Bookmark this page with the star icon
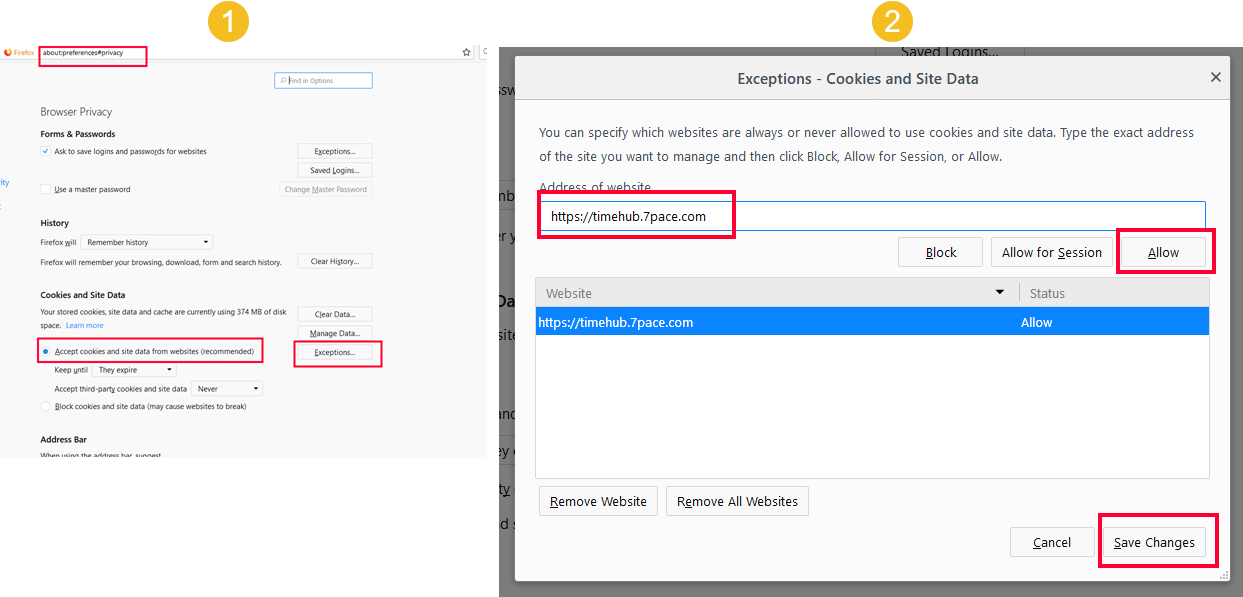The height and width of the screenshot is (597, 1243). [x=466, y=52]
